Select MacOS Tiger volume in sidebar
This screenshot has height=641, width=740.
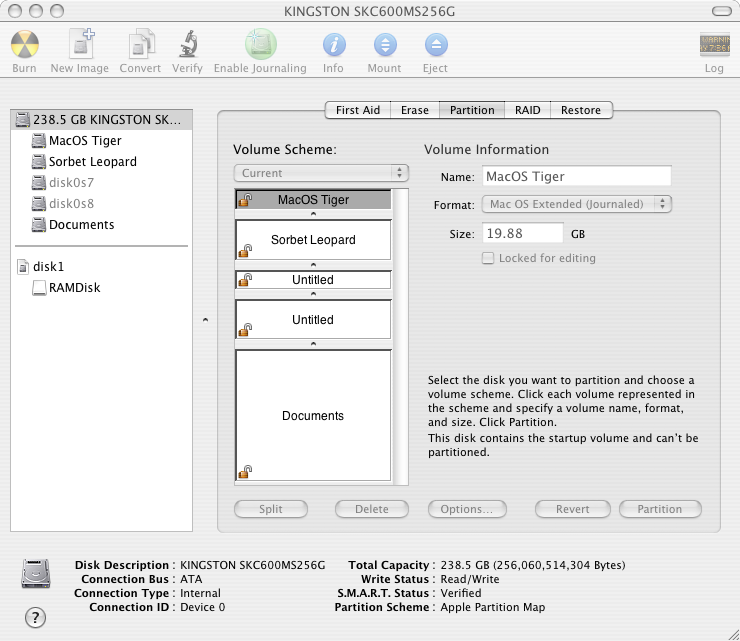pos(101,141)
